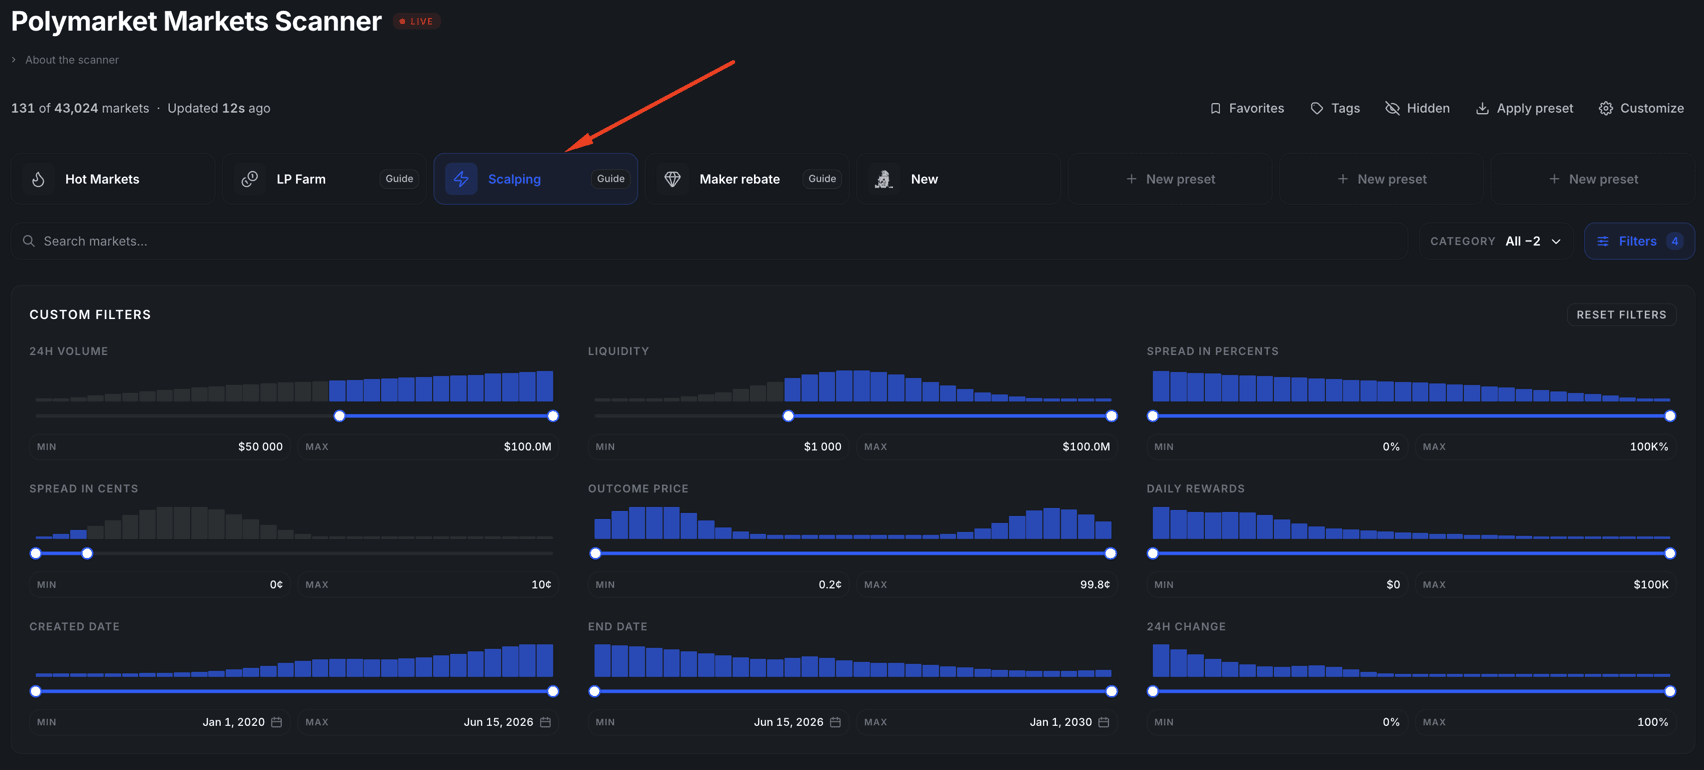Show Hidden markets via the crossed-eye icon

pyautogui.click(x=1392, y=108)
